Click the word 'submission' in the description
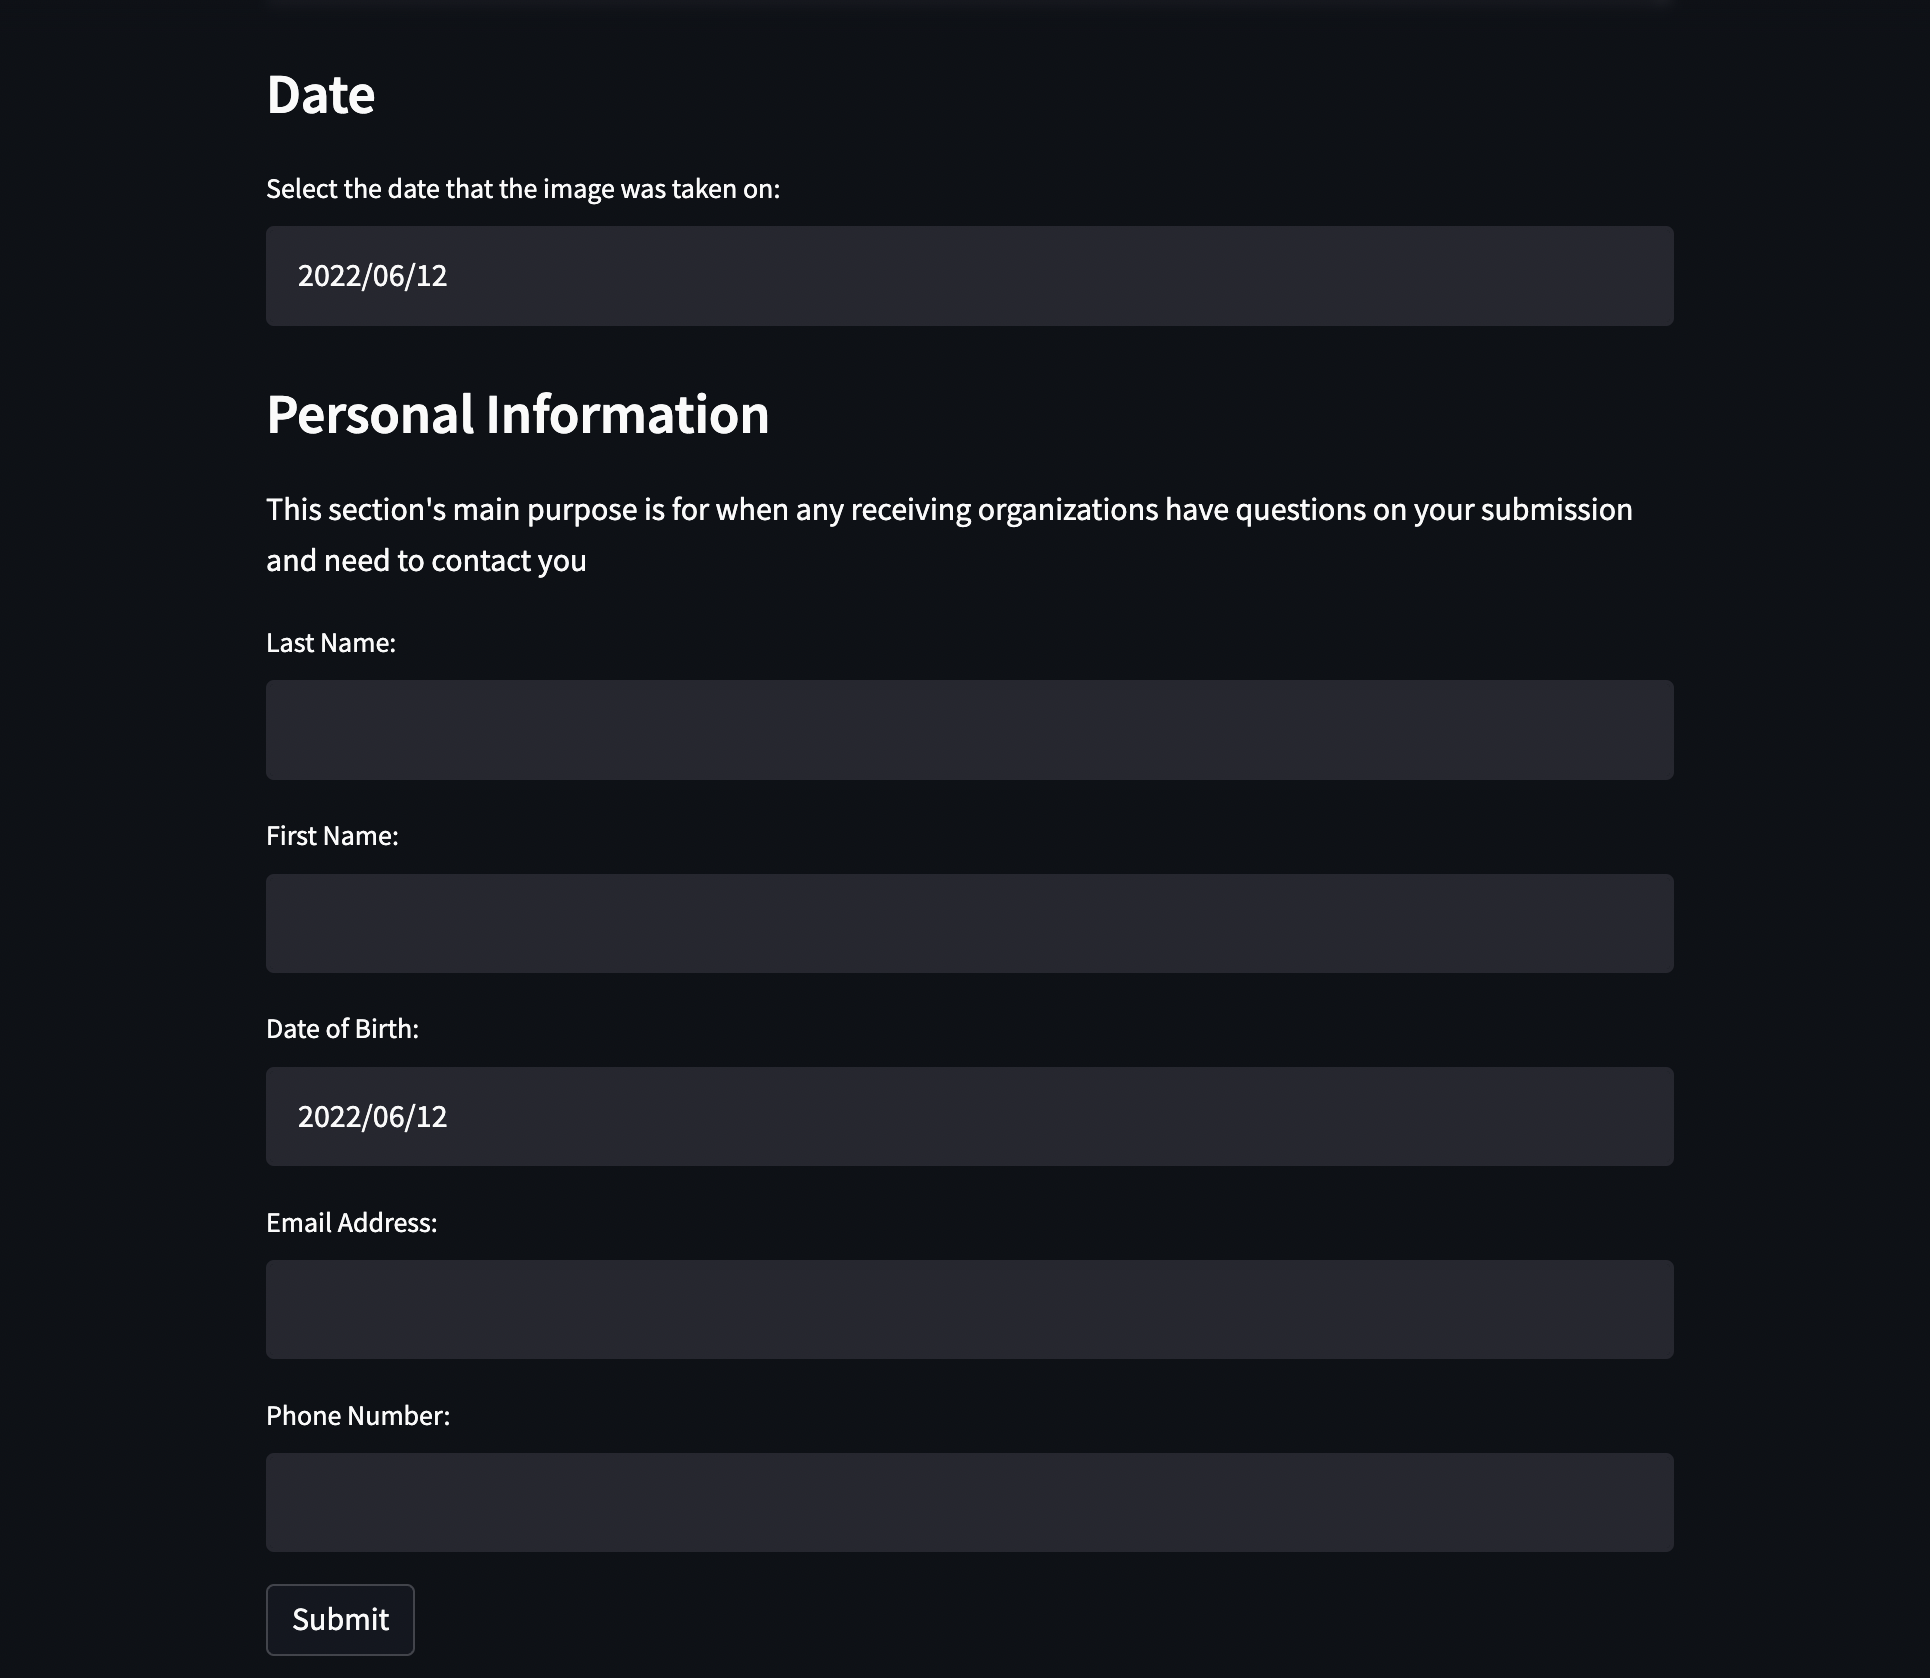The image size is (1930, 1678). point(1556,510)
